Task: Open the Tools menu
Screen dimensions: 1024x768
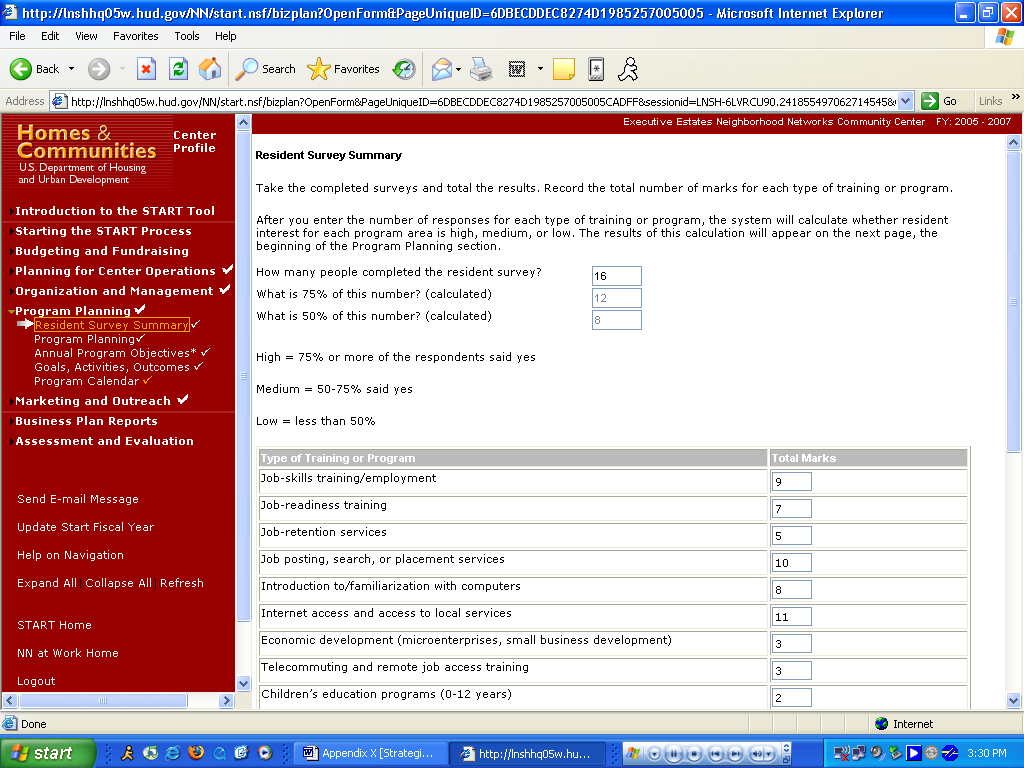Action: pos(187,36)
